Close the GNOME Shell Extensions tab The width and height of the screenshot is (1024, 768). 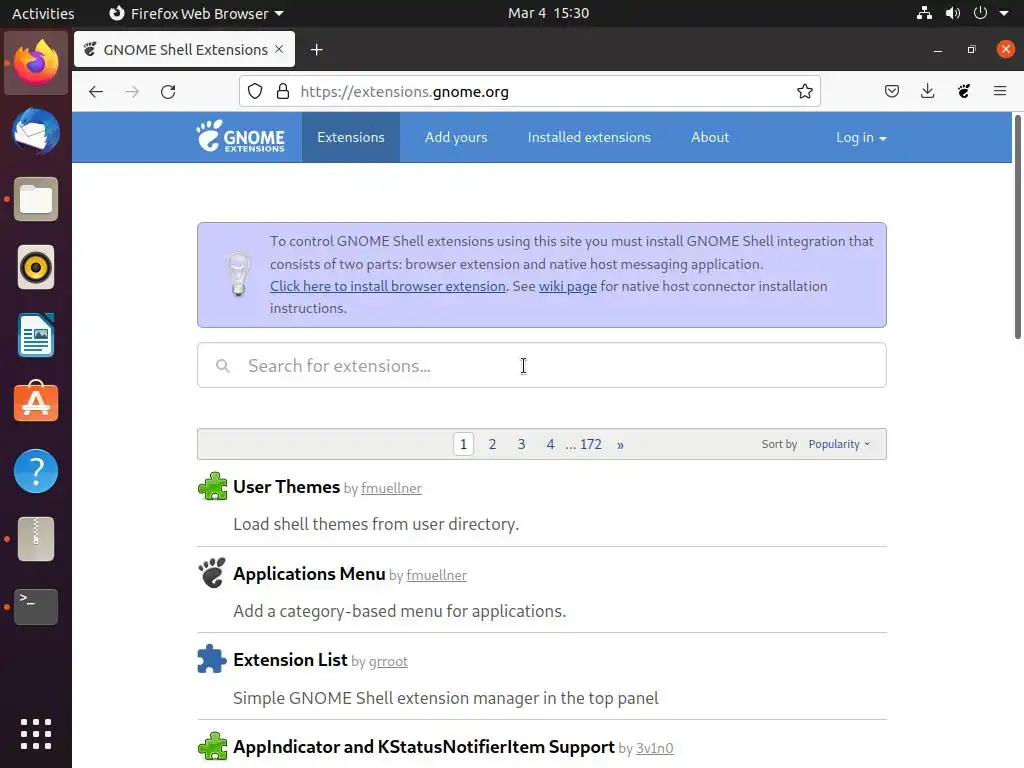point(280,49)
